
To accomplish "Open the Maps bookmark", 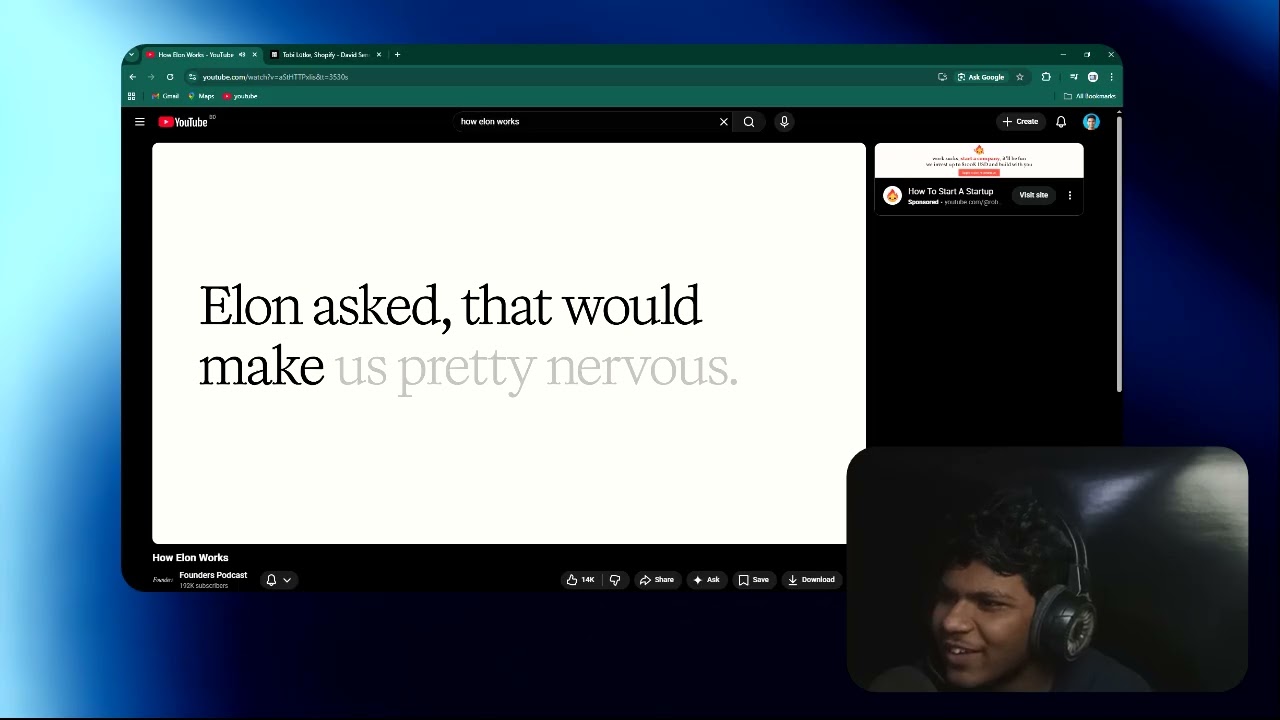I will click(201, 96).
